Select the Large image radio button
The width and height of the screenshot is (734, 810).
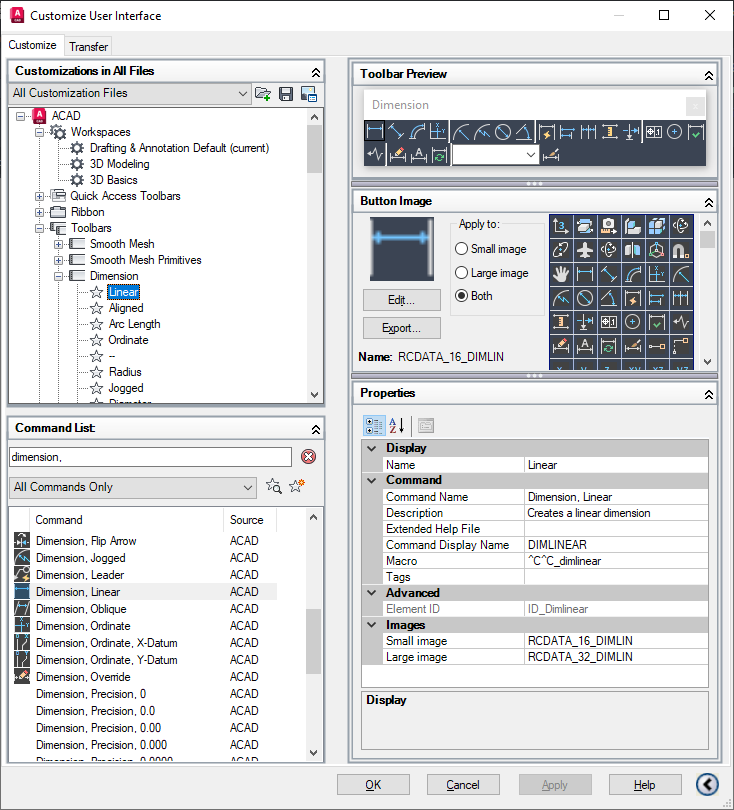point(461,272)
